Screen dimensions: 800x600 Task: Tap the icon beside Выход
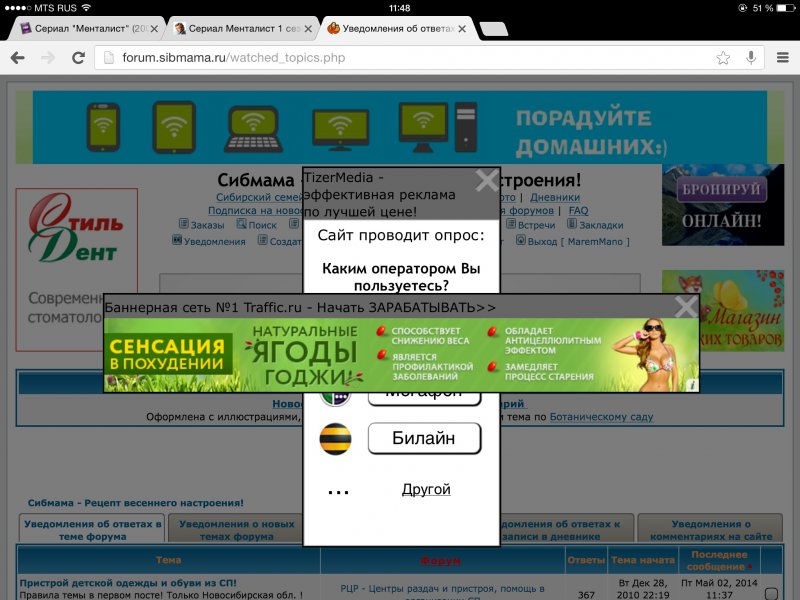point(521,240)
